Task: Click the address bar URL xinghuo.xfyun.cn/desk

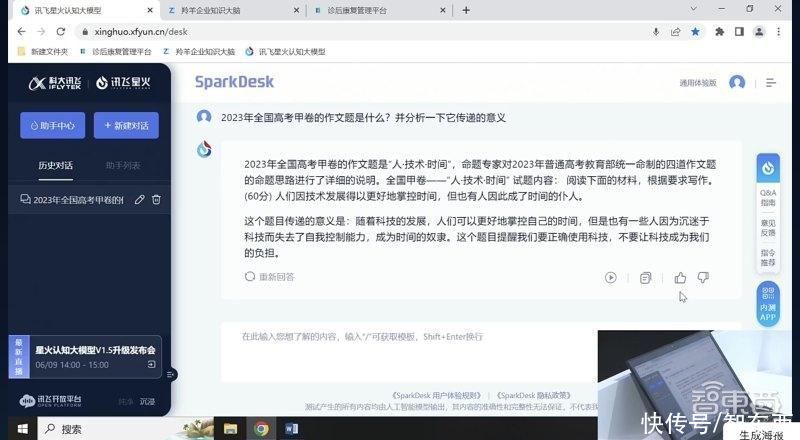Action: pos(141,32)
